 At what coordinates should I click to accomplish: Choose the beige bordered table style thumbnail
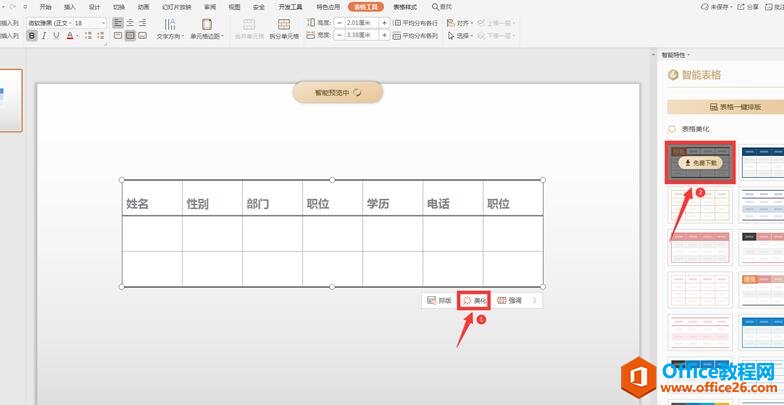[700, 205]
